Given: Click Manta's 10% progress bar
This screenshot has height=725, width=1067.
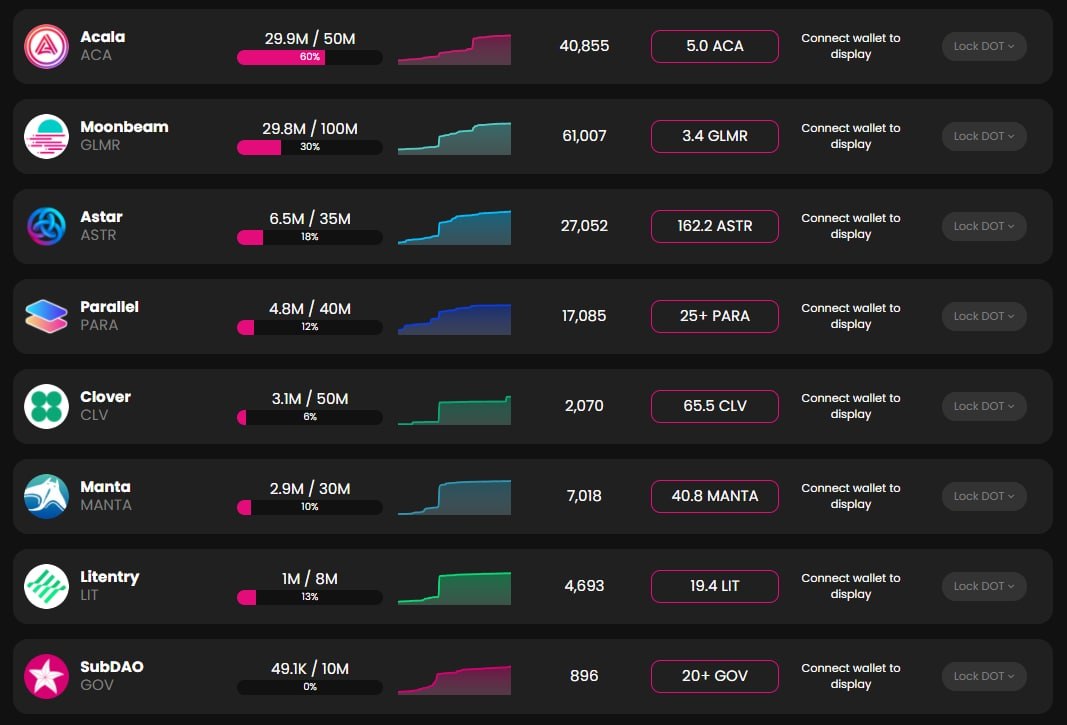Looking at the screenshot, I should click(310, 507).
